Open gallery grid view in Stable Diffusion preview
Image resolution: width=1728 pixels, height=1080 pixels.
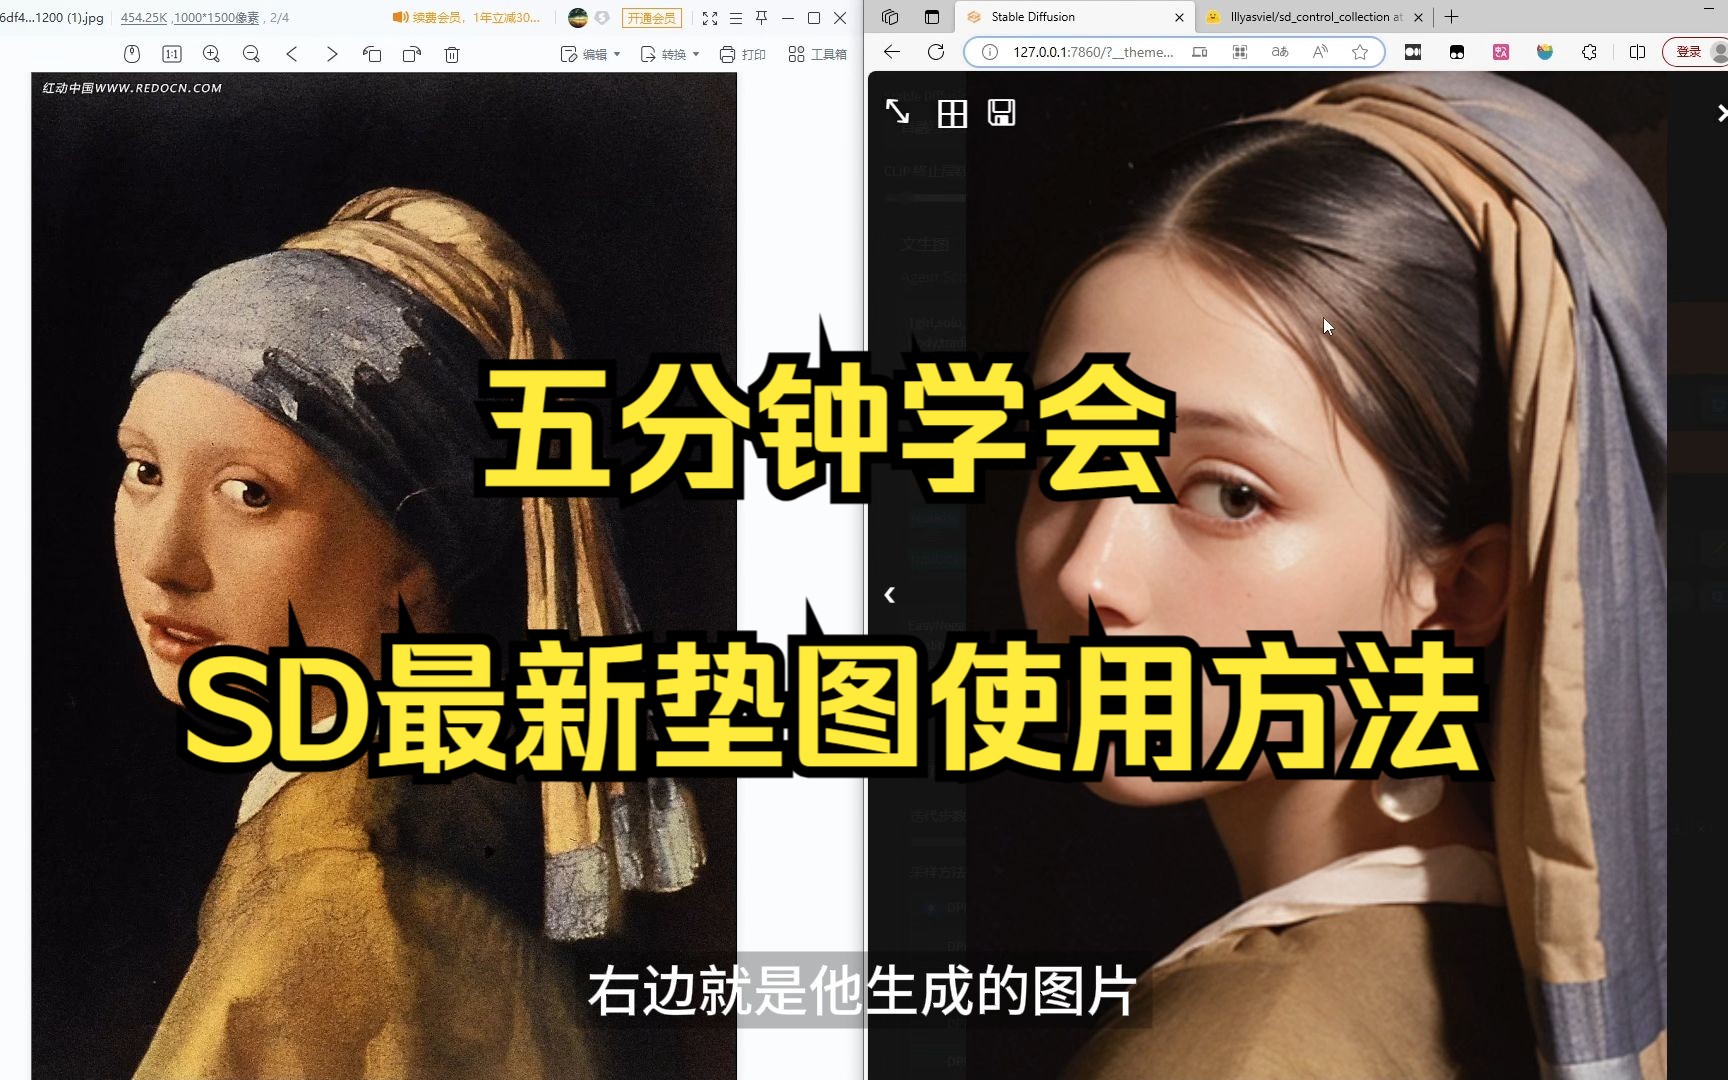pos(952,113)
